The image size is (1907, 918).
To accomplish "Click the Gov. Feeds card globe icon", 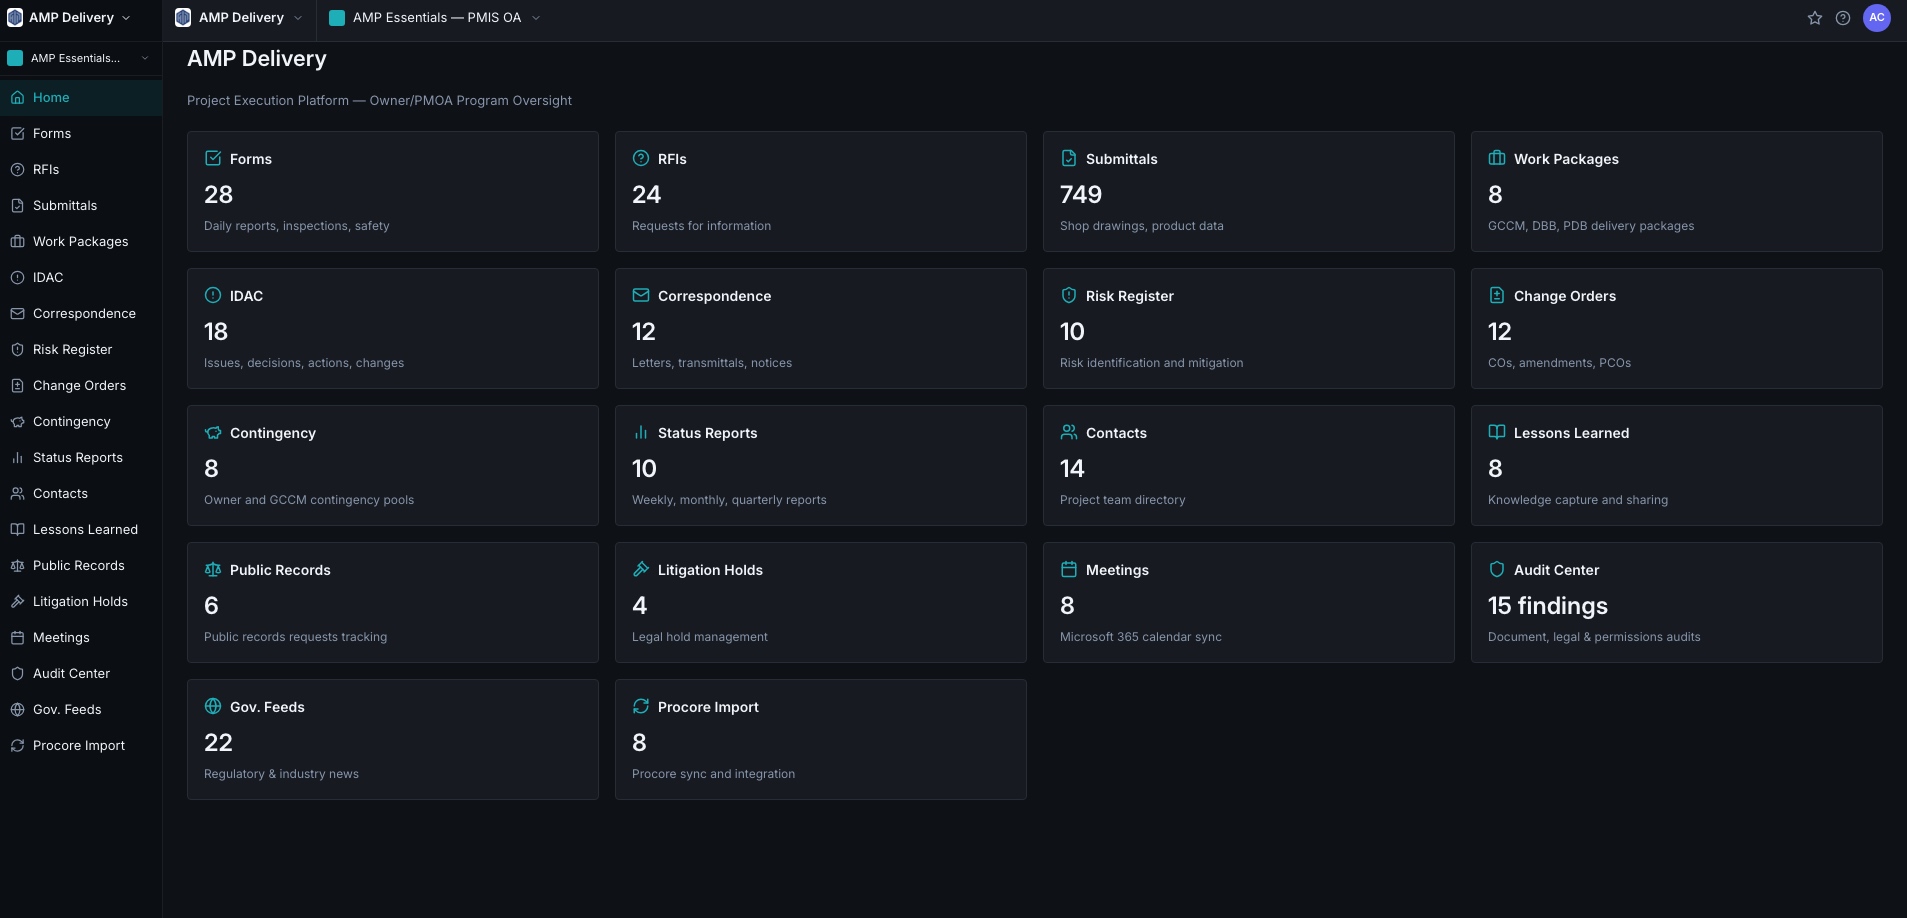I will [213, 706].
